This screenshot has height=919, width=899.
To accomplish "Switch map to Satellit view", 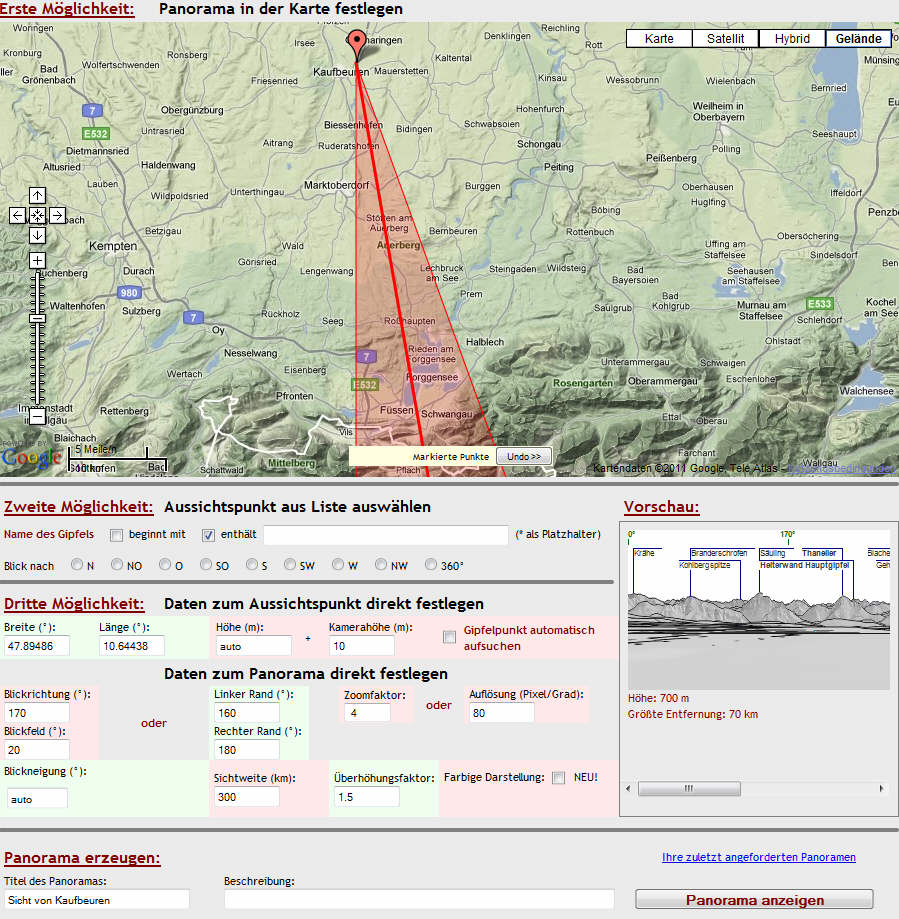I will [725, 39].
